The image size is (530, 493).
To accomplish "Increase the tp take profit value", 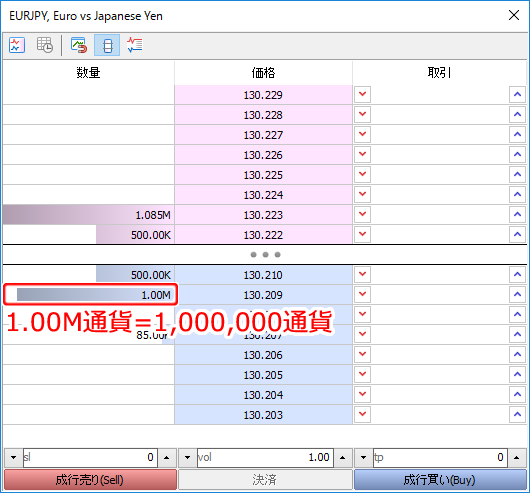I will tap(516, 458).
